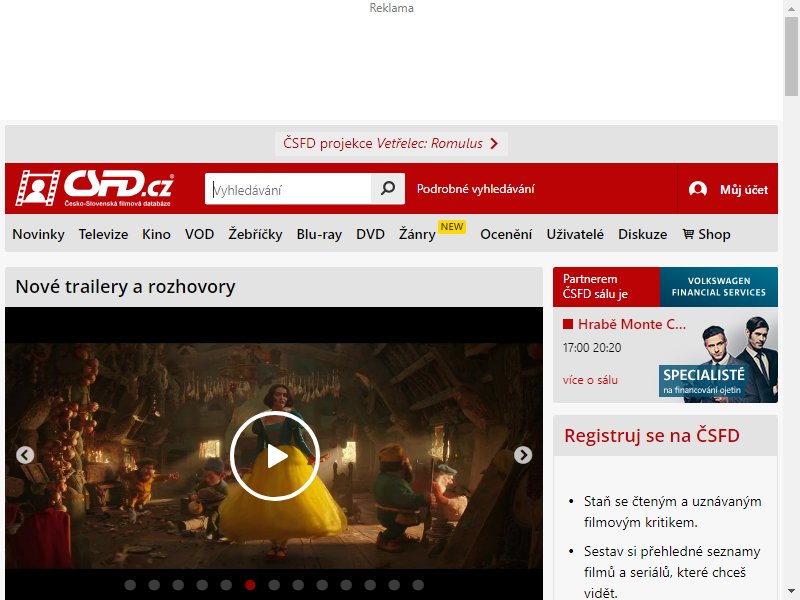Viewport: 800px width, 600px height.
Task: Open the Diskuze menu
Action: click(642, 234)
